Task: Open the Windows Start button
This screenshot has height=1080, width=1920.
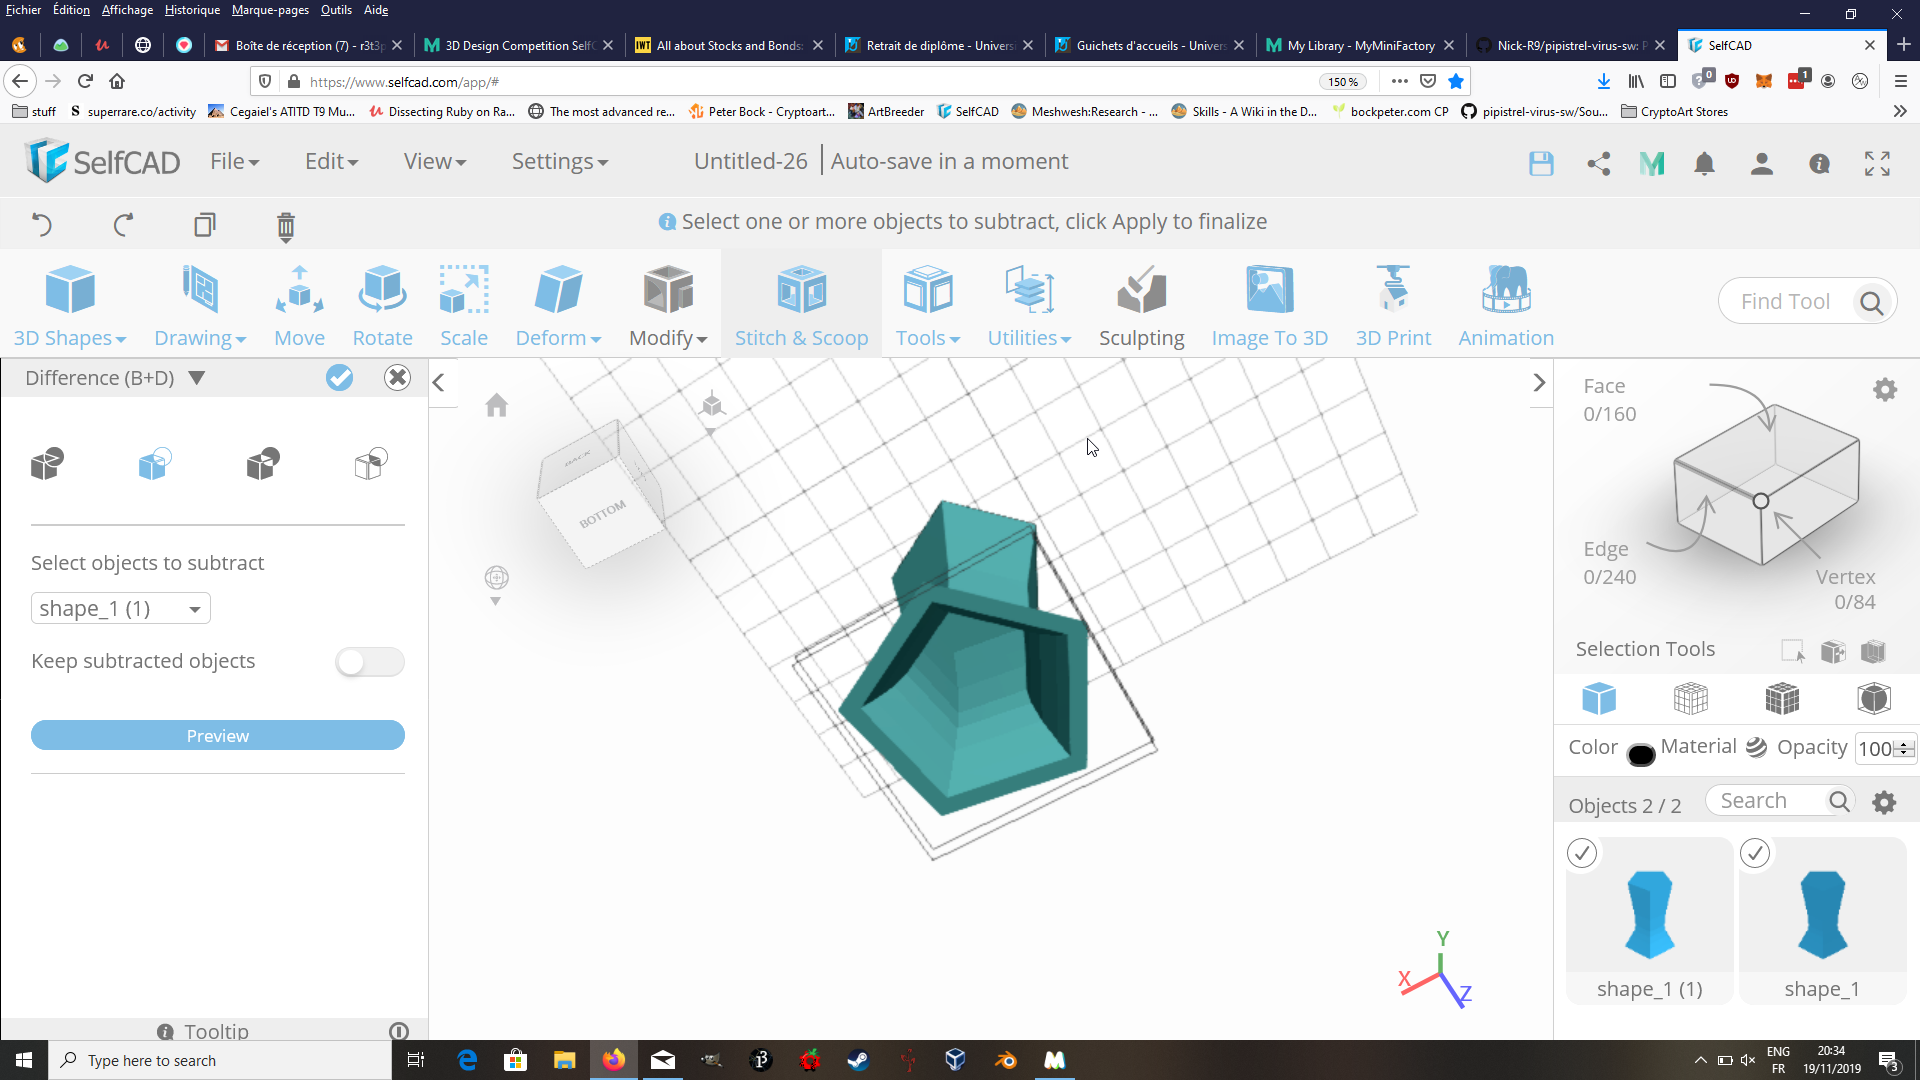Action: (x=24, y=1060)
